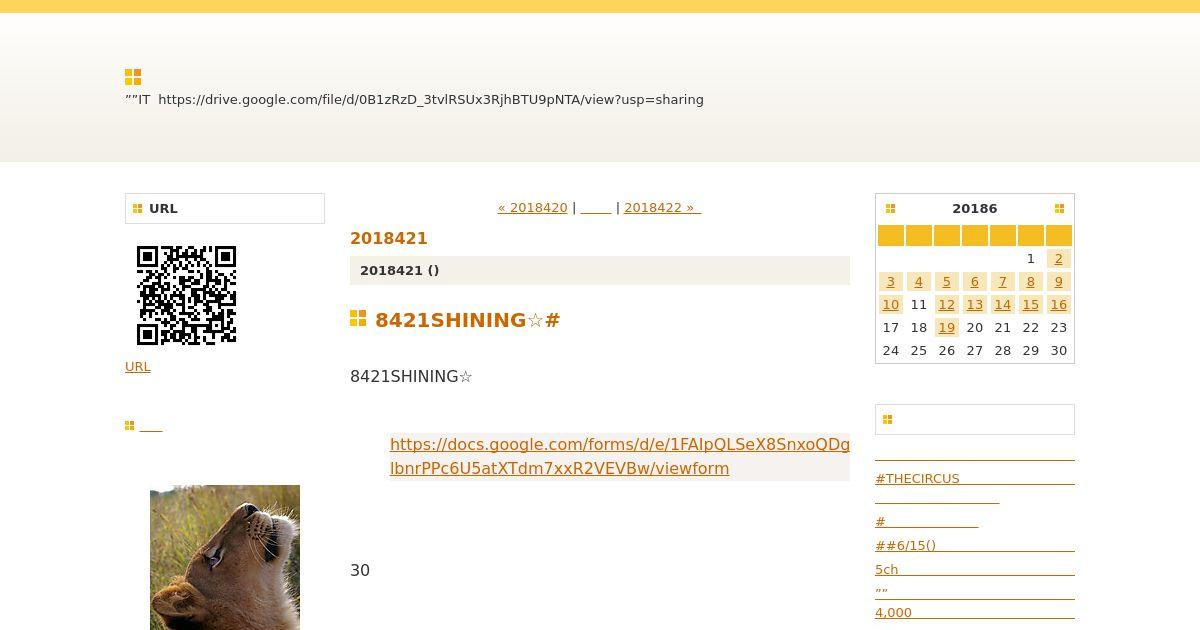Go to previous month in calendar header
This screenshot has height=630, width=1200.
coord(890,208)
